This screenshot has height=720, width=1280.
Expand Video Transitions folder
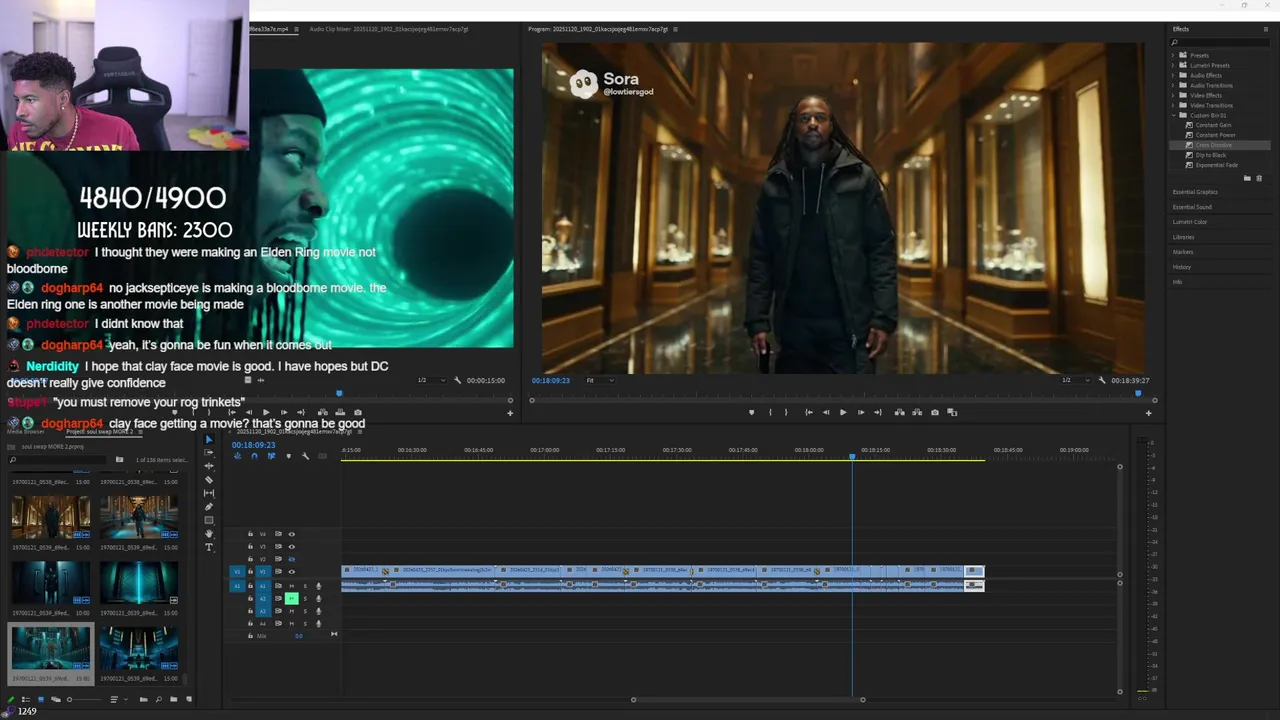1175,105
